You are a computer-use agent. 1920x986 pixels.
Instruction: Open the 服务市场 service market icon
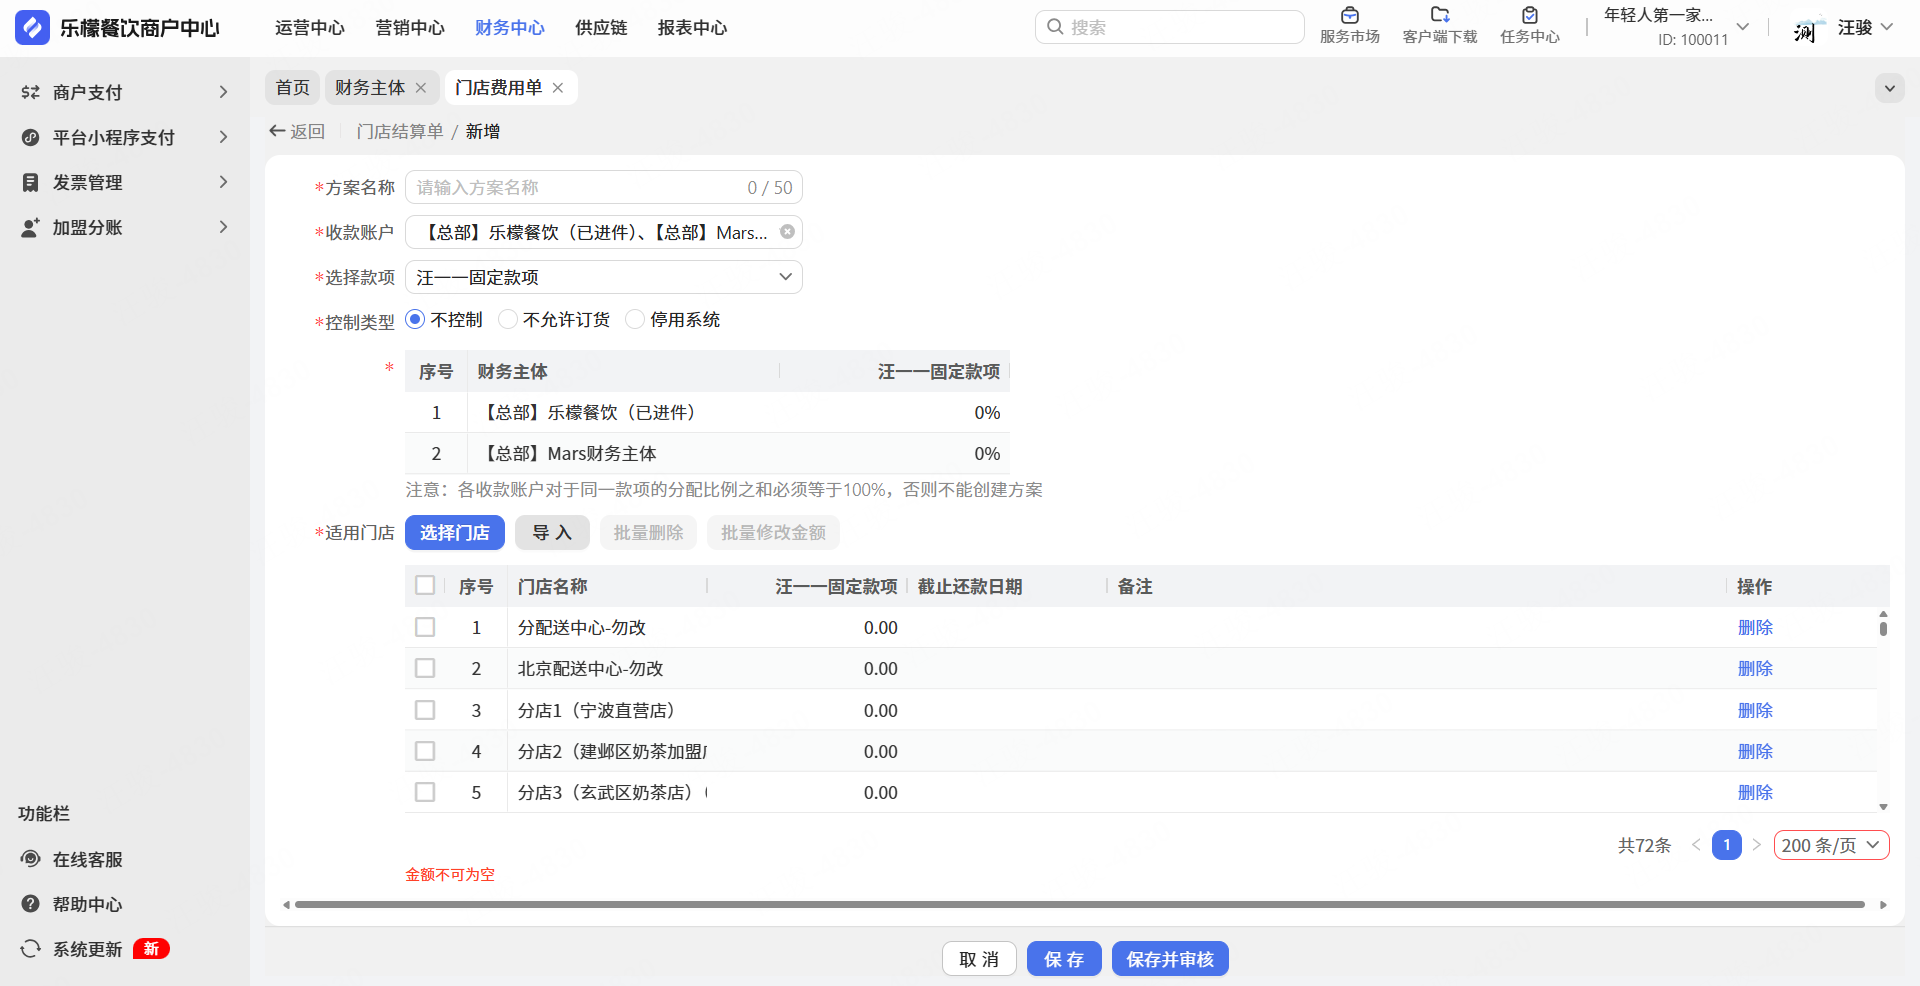[1349, 16]
